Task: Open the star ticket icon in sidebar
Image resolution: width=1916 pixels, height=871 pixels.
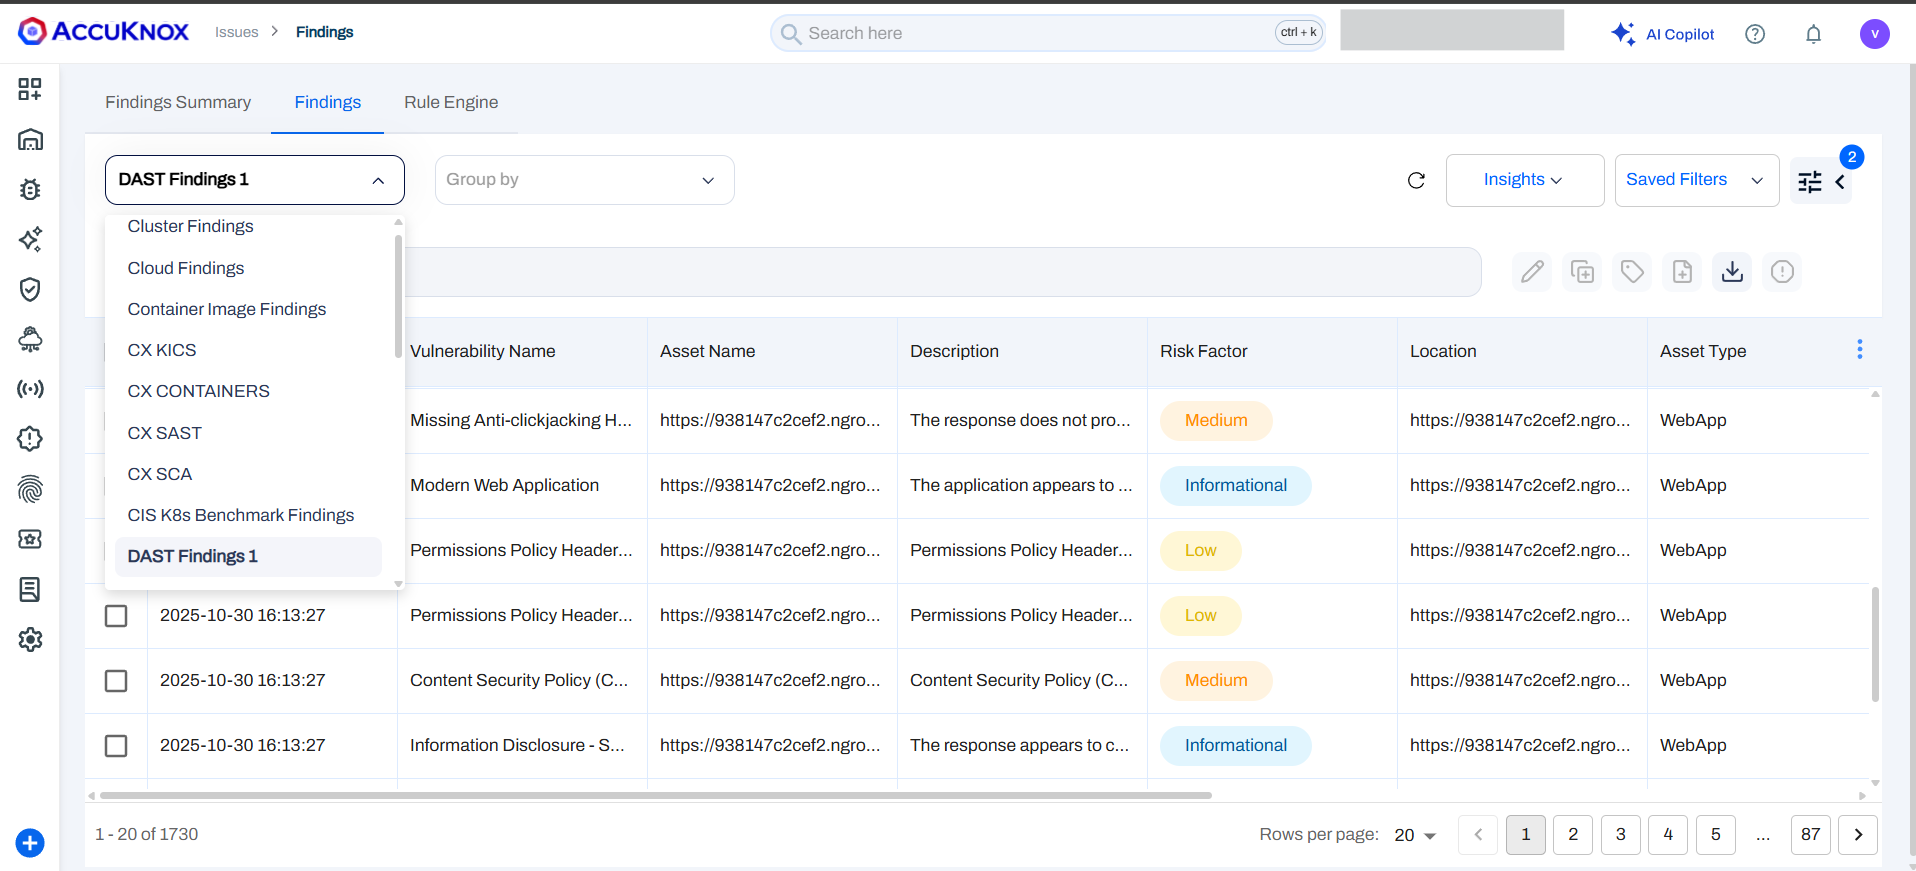Action: coord(30,539)
